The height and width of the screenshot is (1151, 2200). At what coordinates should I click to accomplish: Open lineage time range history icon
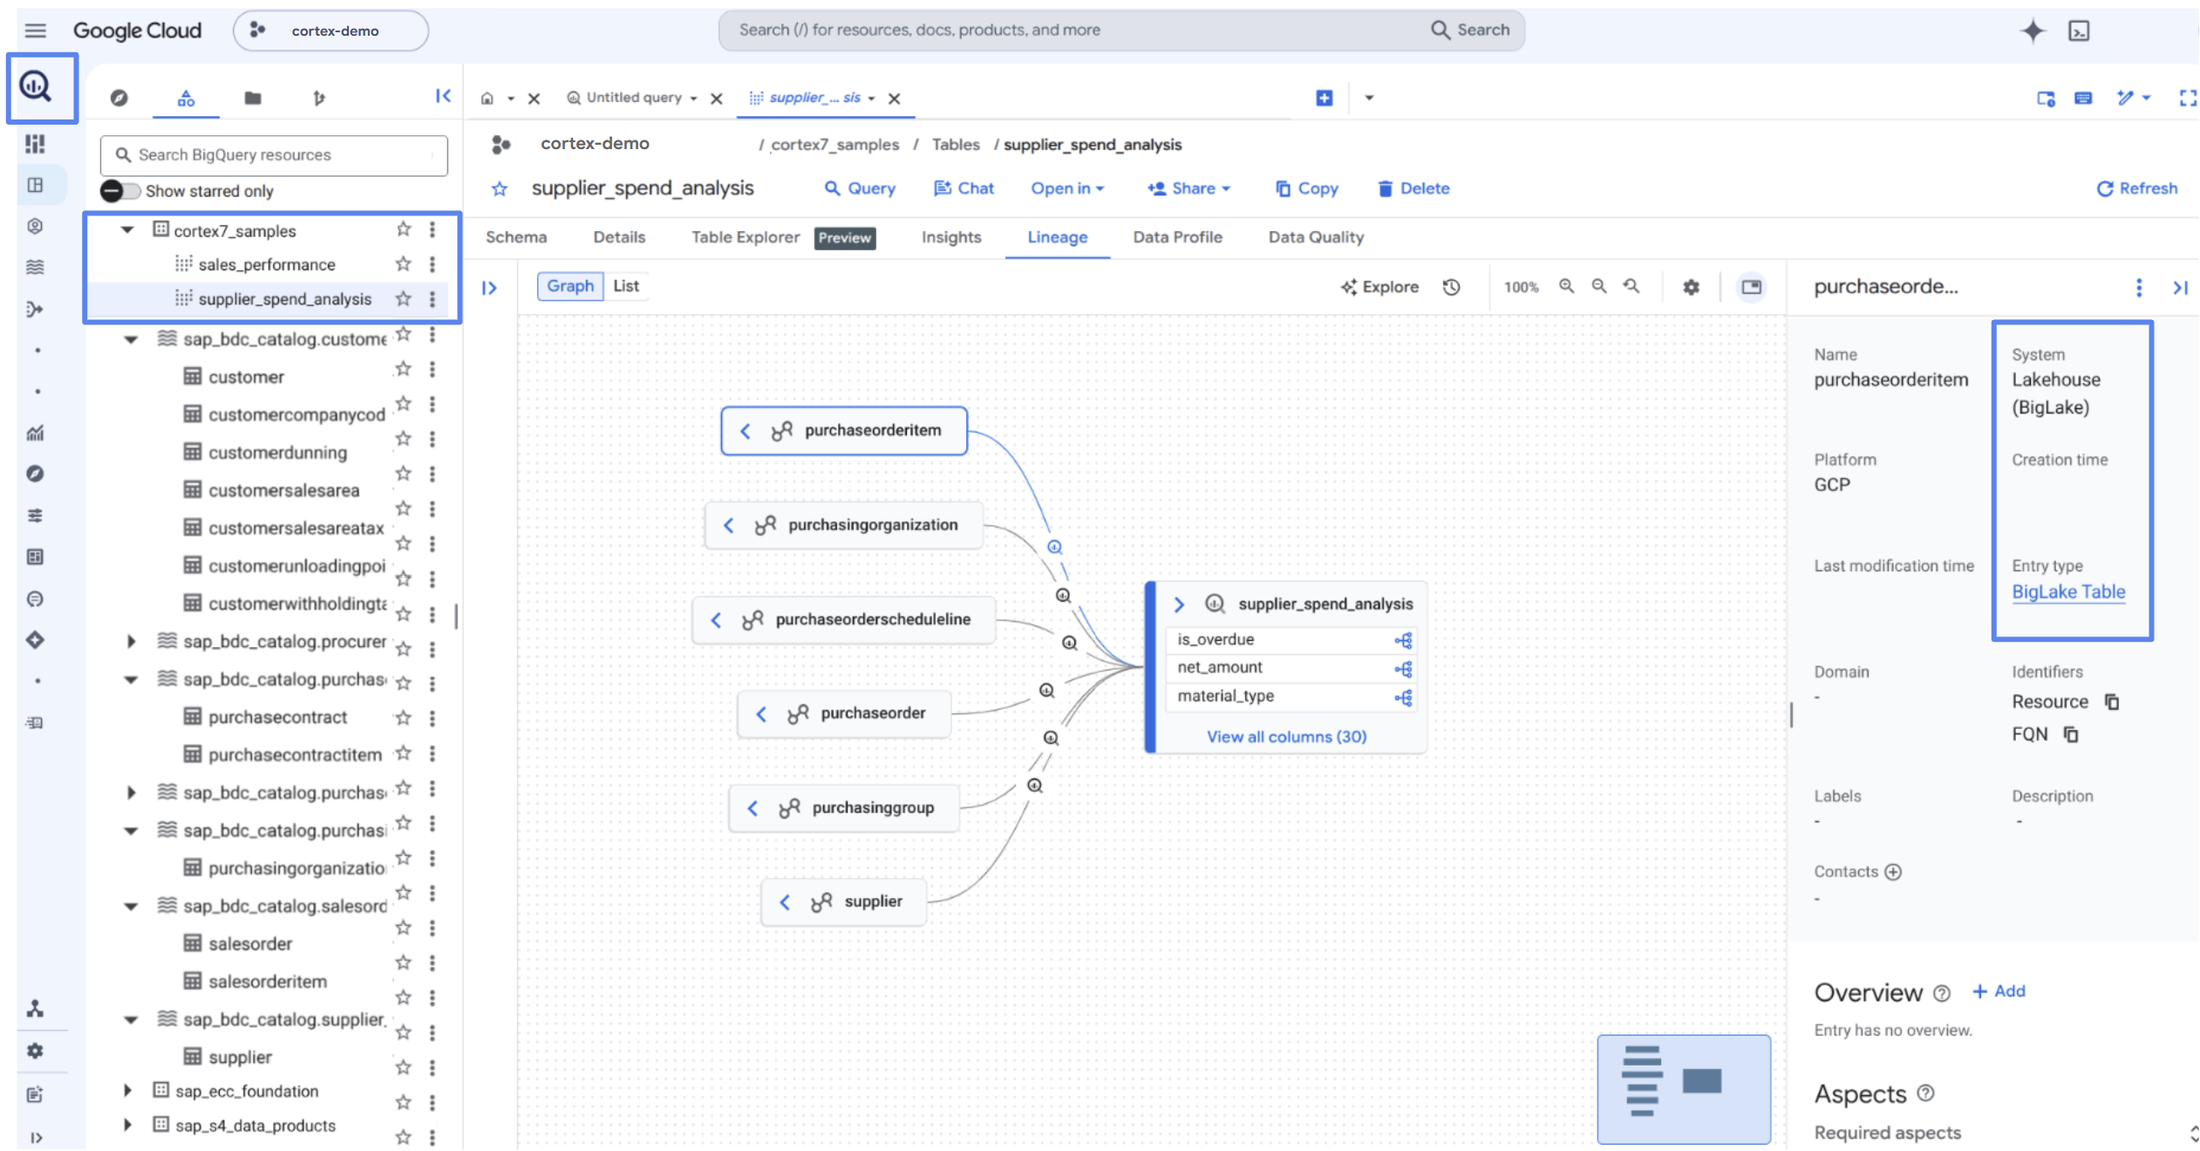(1452, 287)
